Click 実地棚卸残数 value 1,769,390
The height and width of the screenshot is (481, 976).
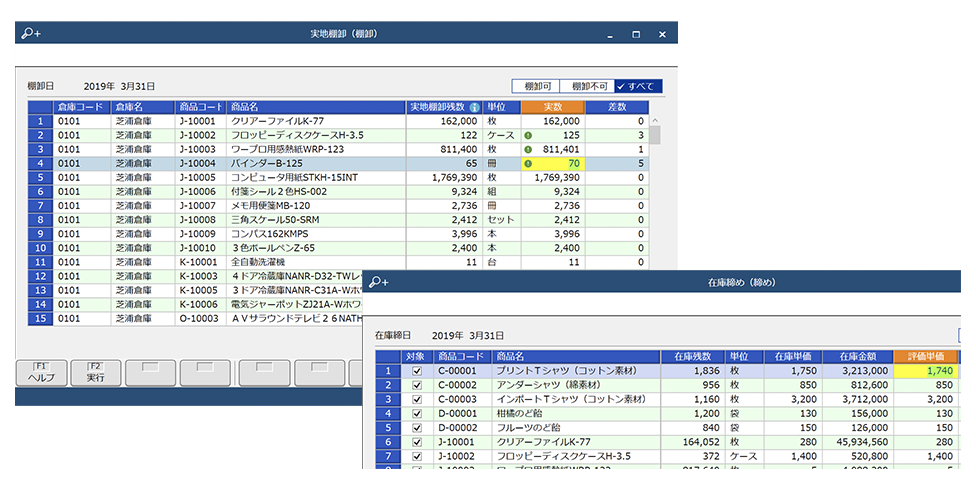[454, 178]
